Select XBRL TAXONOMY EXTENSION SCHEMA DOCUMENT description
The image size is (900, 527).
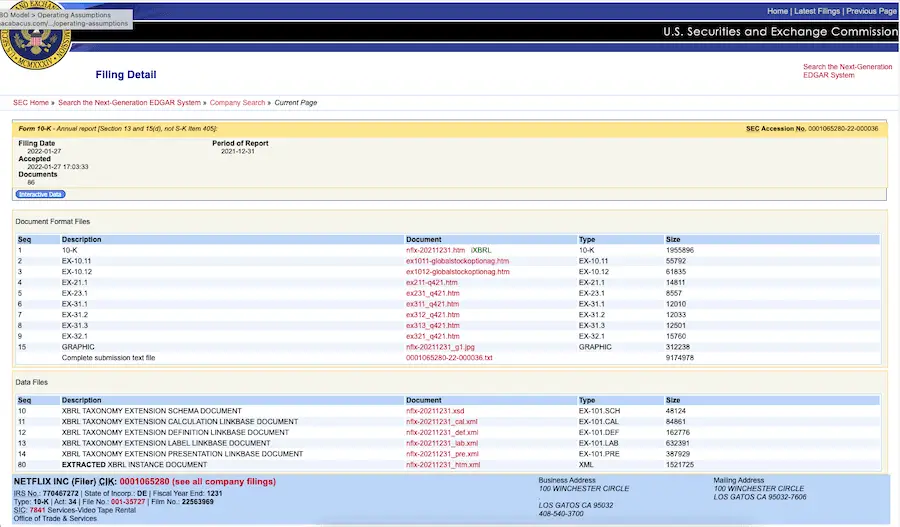point(152,411)
